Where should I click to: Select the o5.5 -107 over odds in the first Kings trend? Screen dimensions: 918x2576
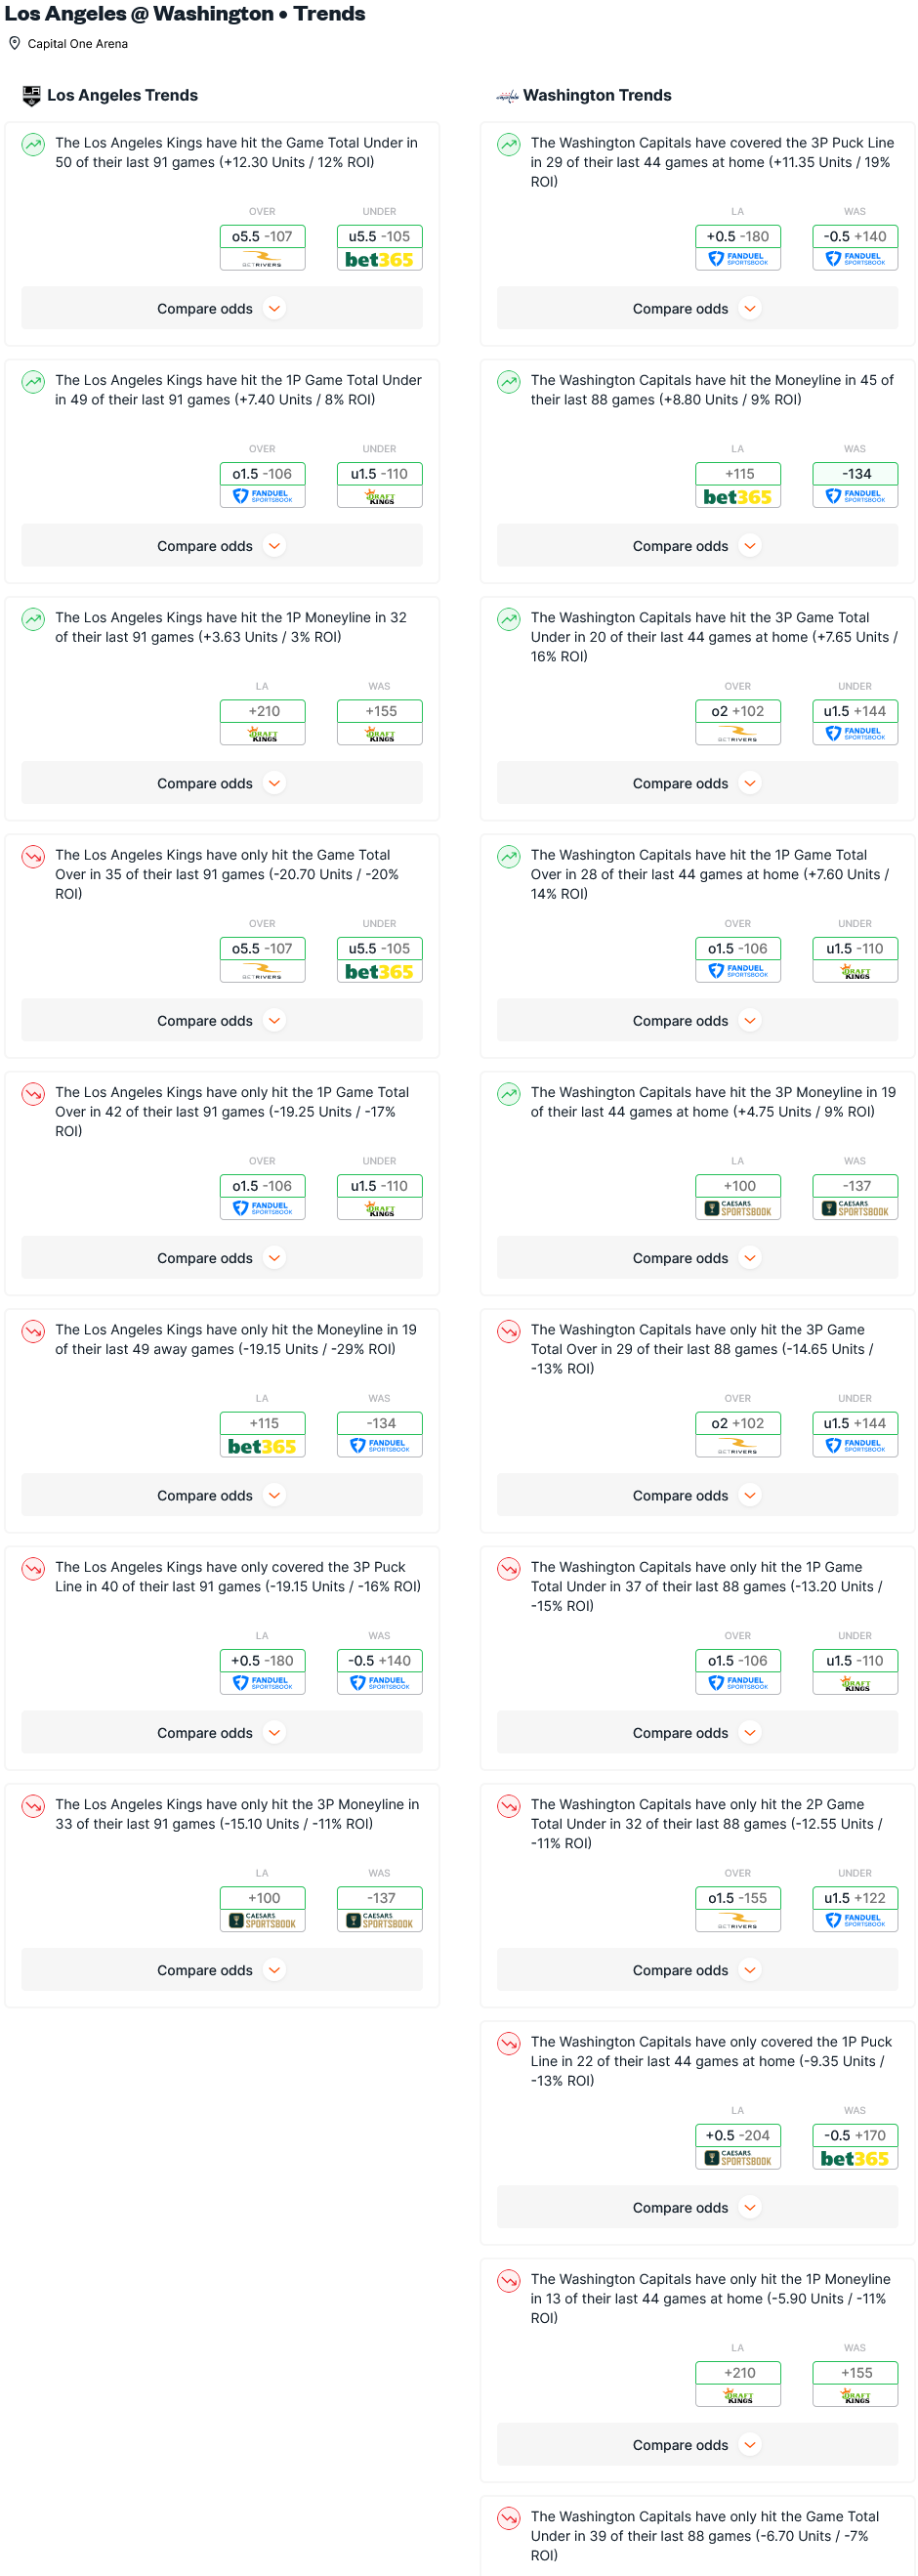[262, 237]
